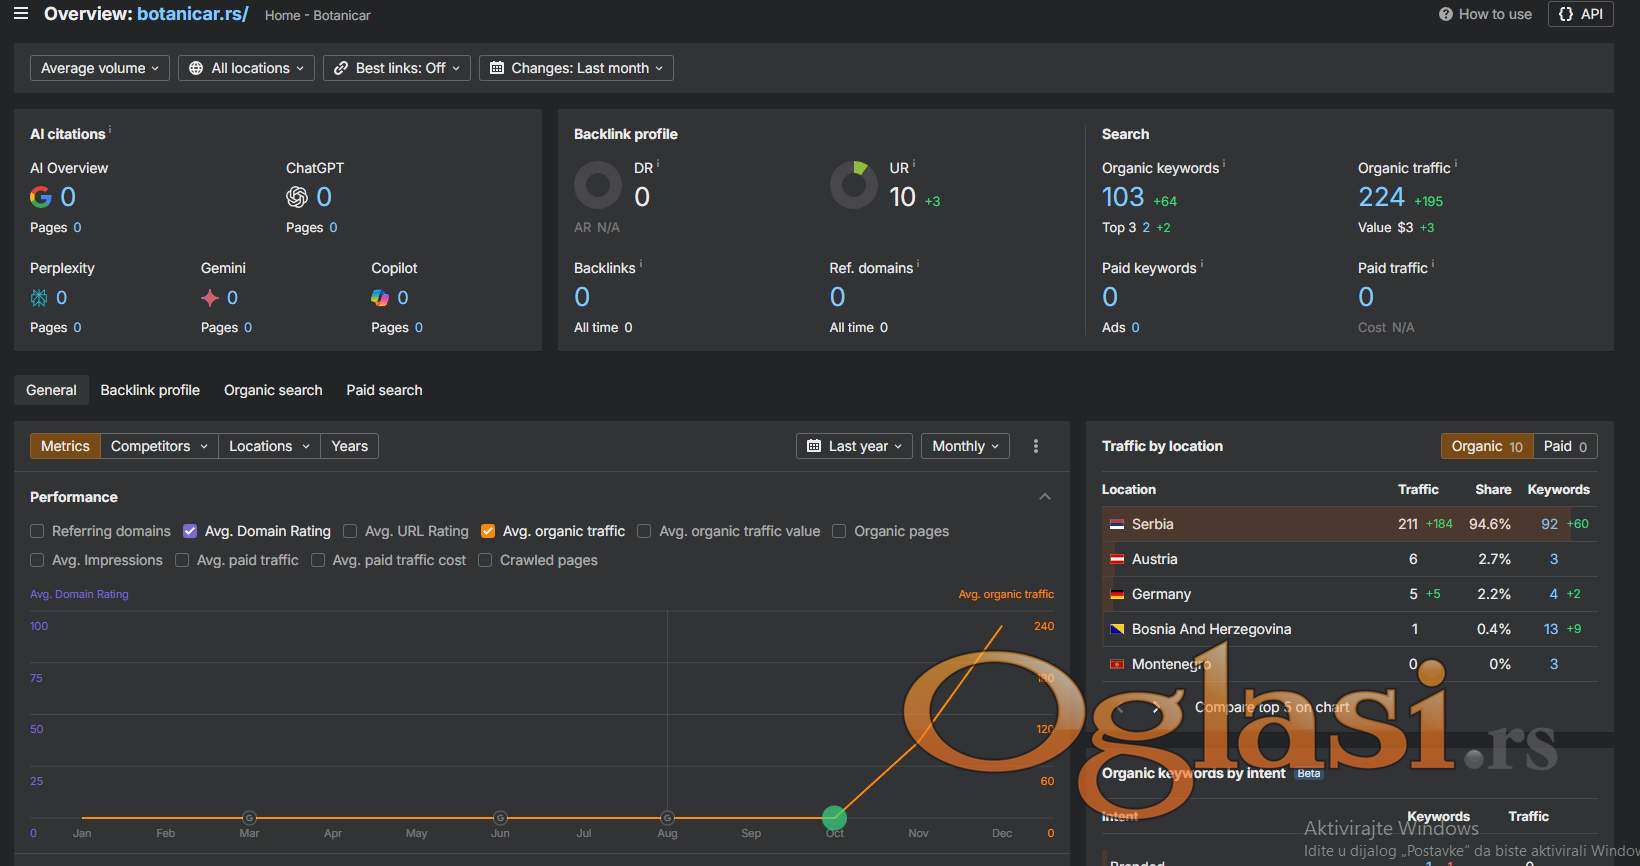Image resolution: width=1640 pixels, height=866 pixels.
Task: Switch to the Backlink profile tab
Action: [150, 390]
